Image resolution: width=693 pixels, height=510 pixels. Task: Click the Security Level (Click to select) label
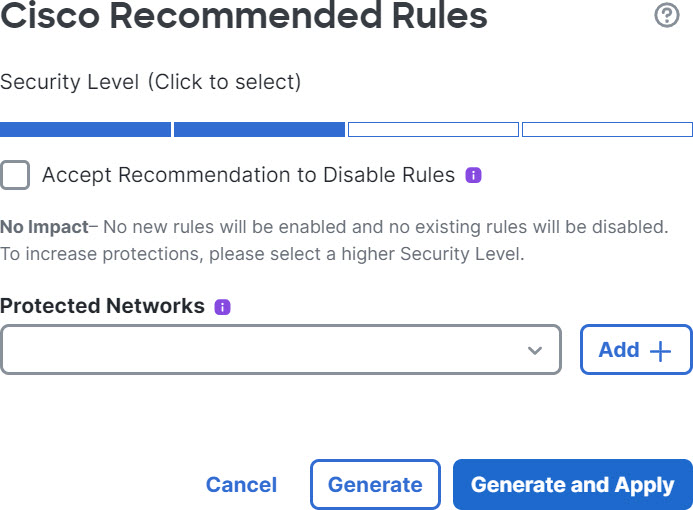point(150,82)
